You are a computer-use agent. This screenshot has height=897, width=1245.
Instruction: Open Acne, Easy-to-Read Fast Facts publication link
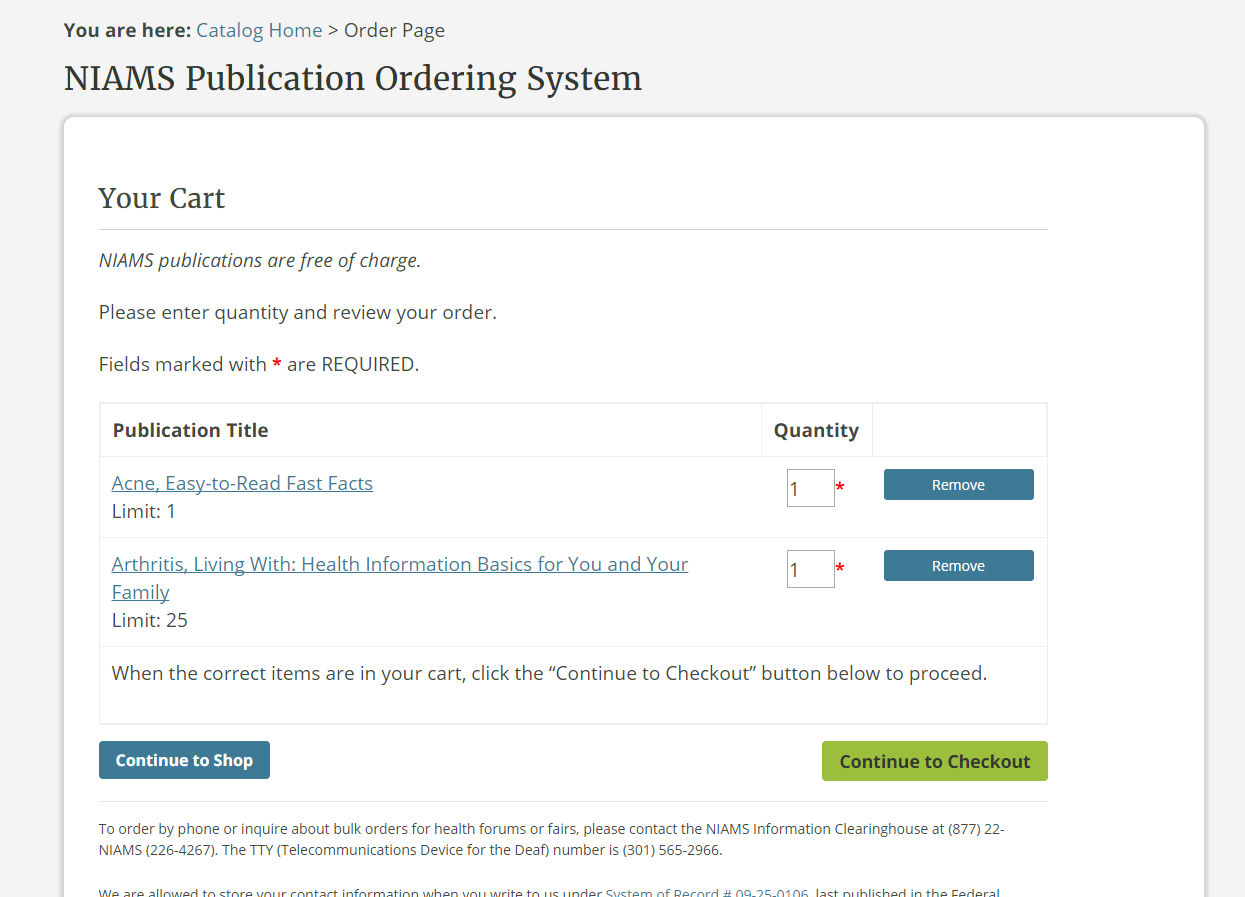(x=242, y=483)
